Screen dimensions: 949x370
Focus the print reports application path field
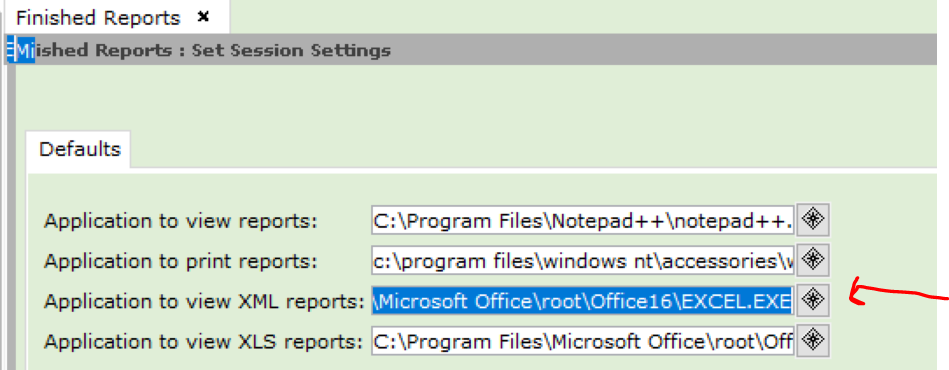point(583,260)
